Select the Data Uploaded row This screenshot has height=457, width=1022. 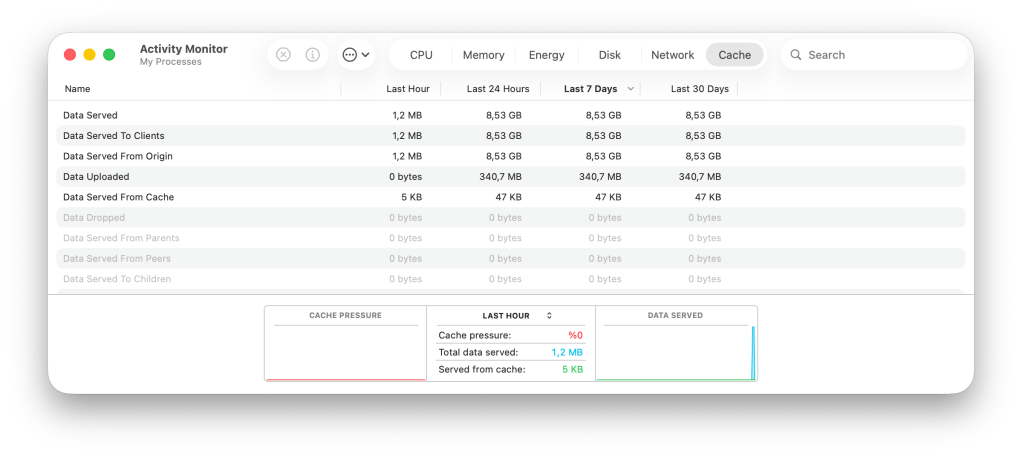point(96,176)
